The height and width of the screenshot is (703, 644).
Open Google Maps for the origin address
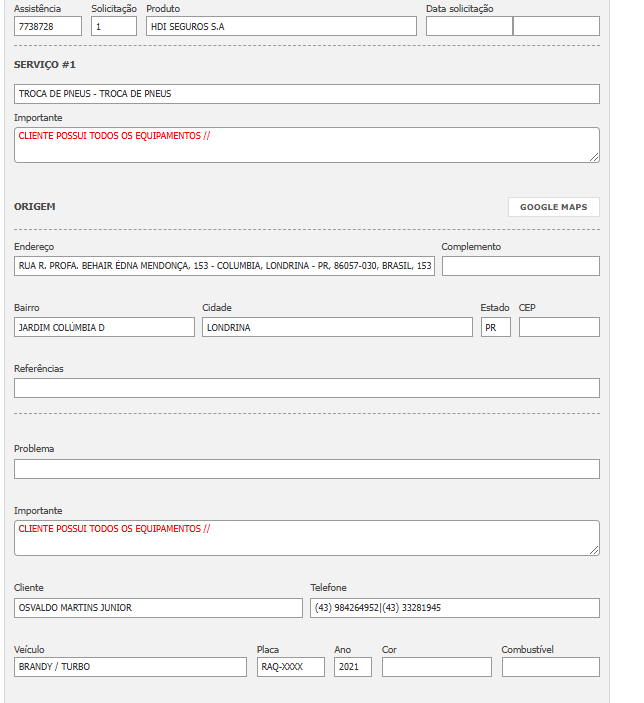[x=553, y=207]
